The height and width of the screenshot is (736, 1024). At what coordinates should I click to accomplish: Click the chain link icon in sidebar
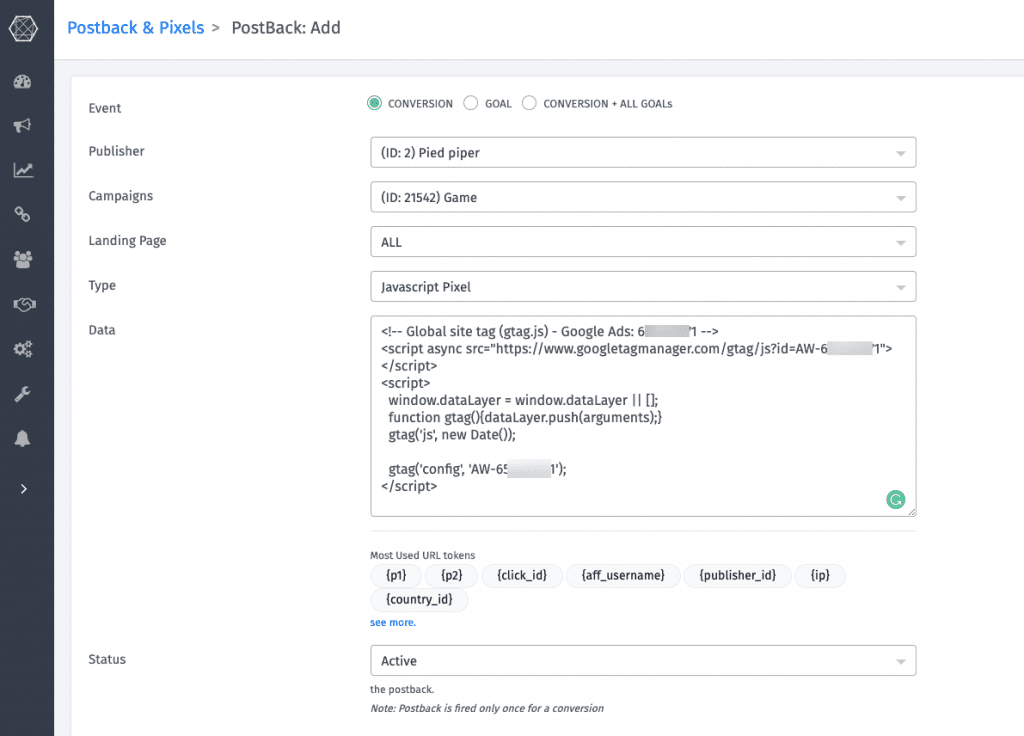point(23,214)
